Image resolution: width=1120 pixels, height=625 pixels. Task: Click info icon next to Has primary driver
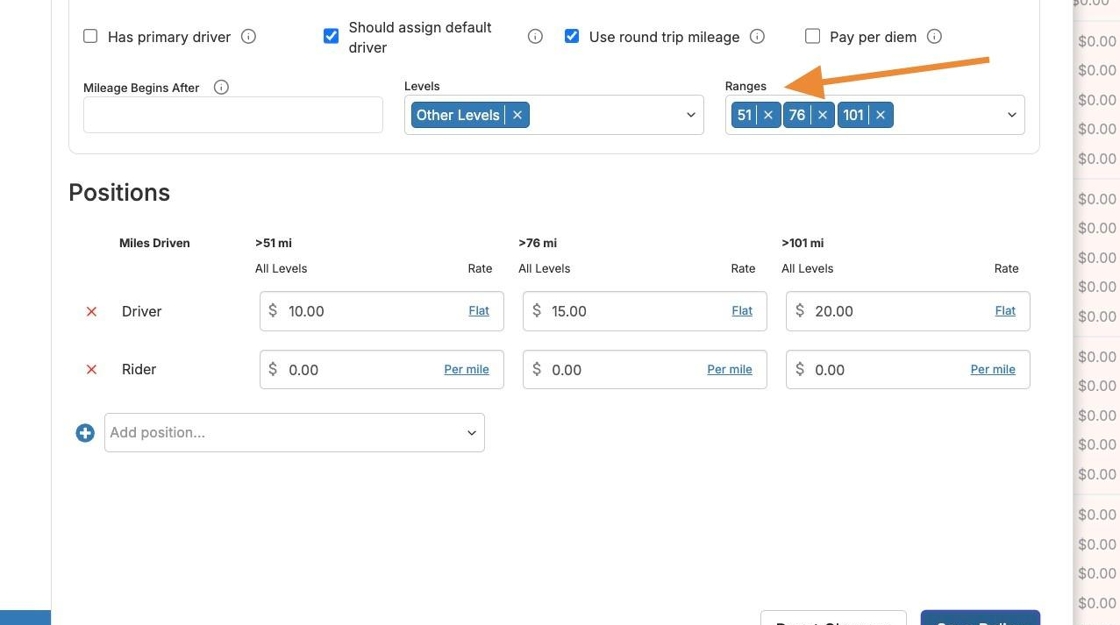click(249, 37)
